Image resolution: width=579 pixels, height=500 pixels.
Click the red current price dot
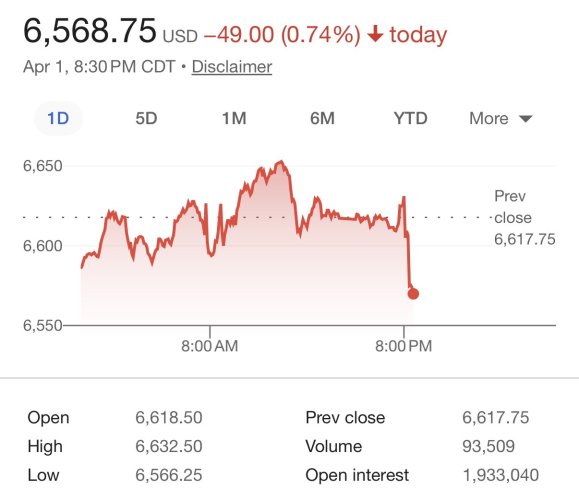413,294
